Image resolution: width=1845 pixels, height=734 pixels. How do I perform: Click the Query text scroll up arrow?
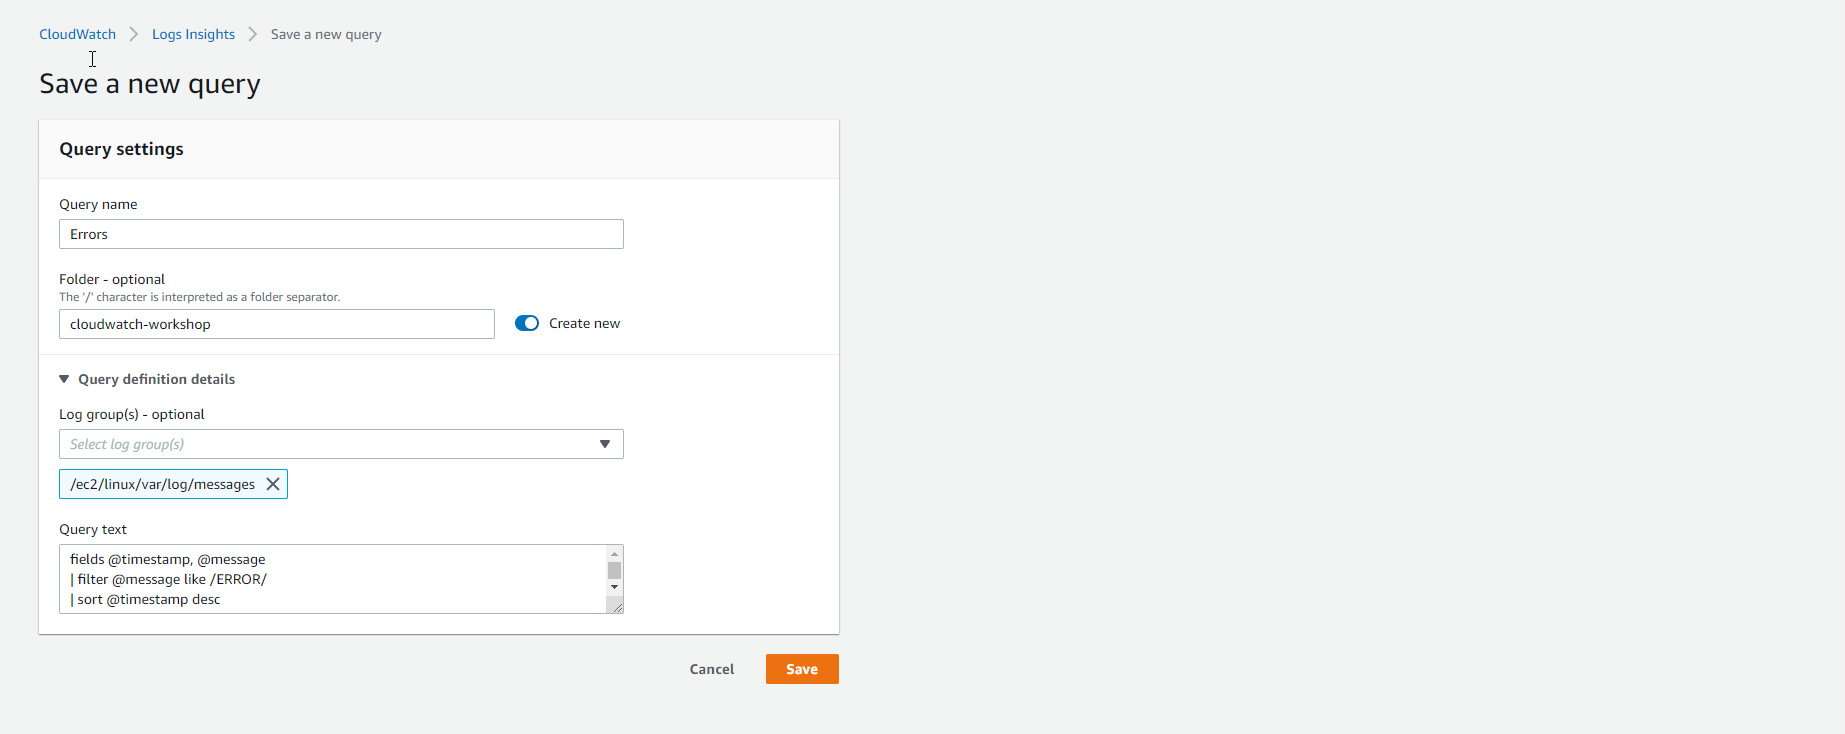614,554
